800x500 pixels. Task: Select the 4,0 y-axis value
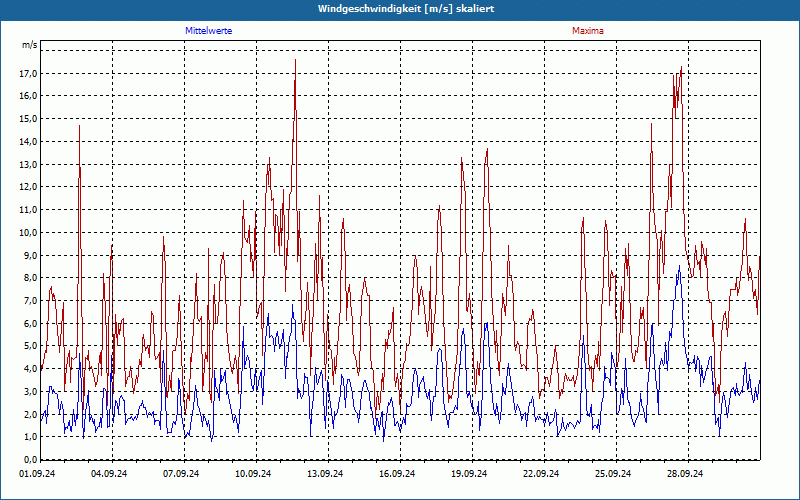[30, 368]
